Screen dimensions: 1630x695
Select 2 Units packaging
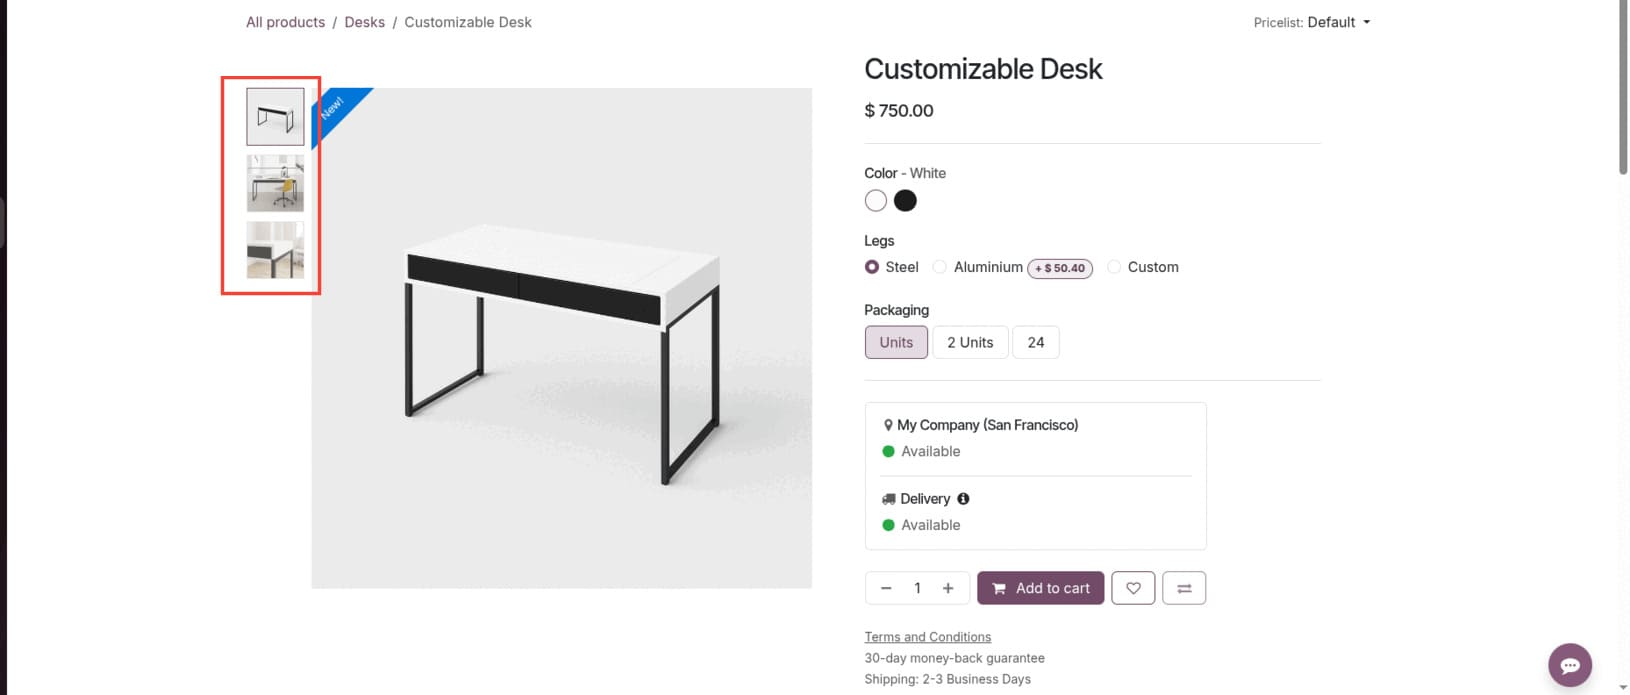(x=970, y=342)
